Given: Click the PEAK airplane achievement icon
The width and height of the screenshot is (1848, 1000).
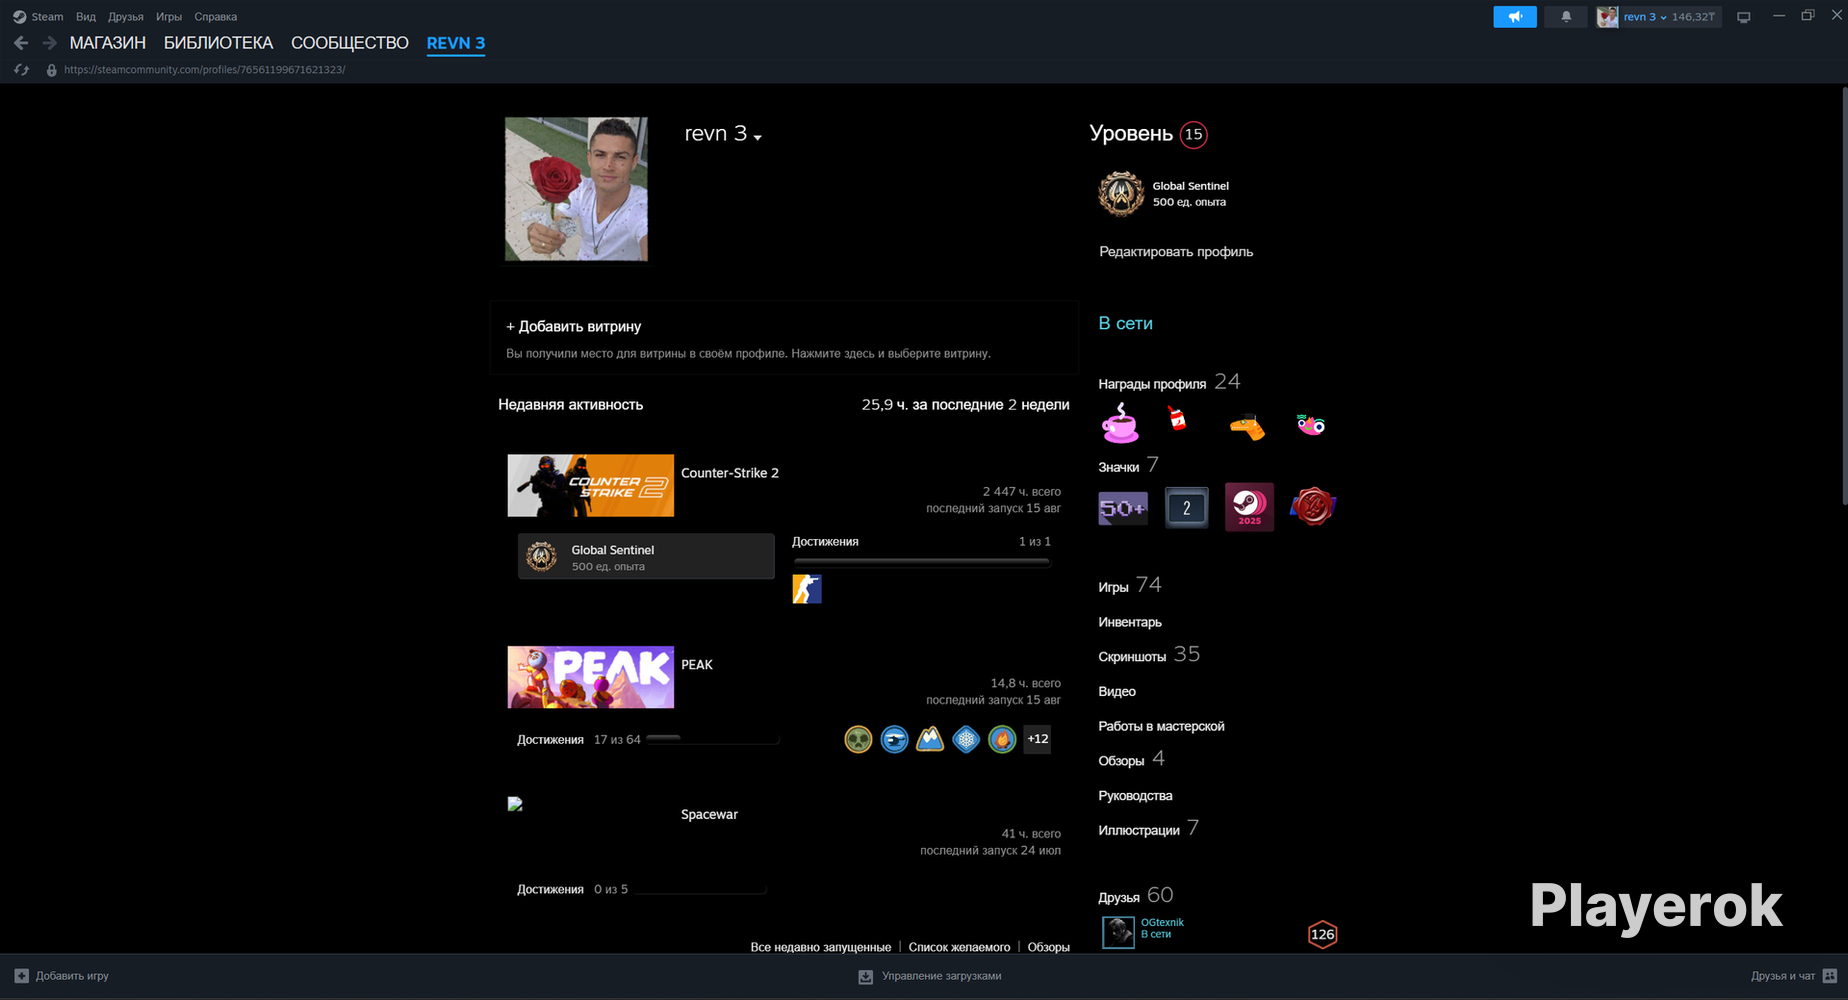Looking at the screenshot, I should click(894, 739).
